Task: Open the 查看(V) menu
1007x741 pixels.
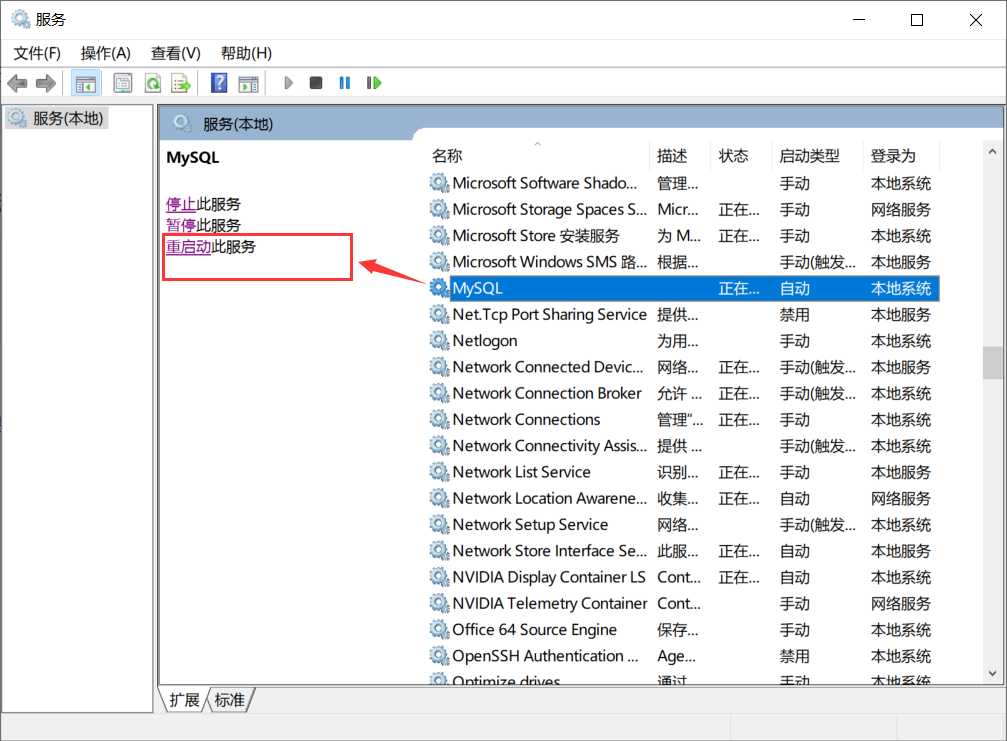Action: (176, 53)
